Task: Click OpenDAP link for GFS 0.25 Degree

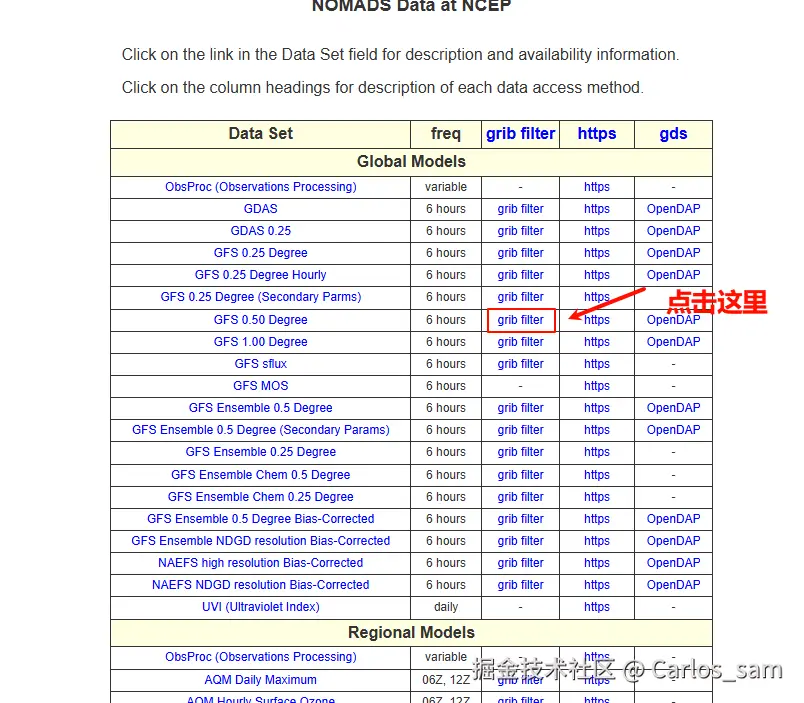Action: click(673, 253)
